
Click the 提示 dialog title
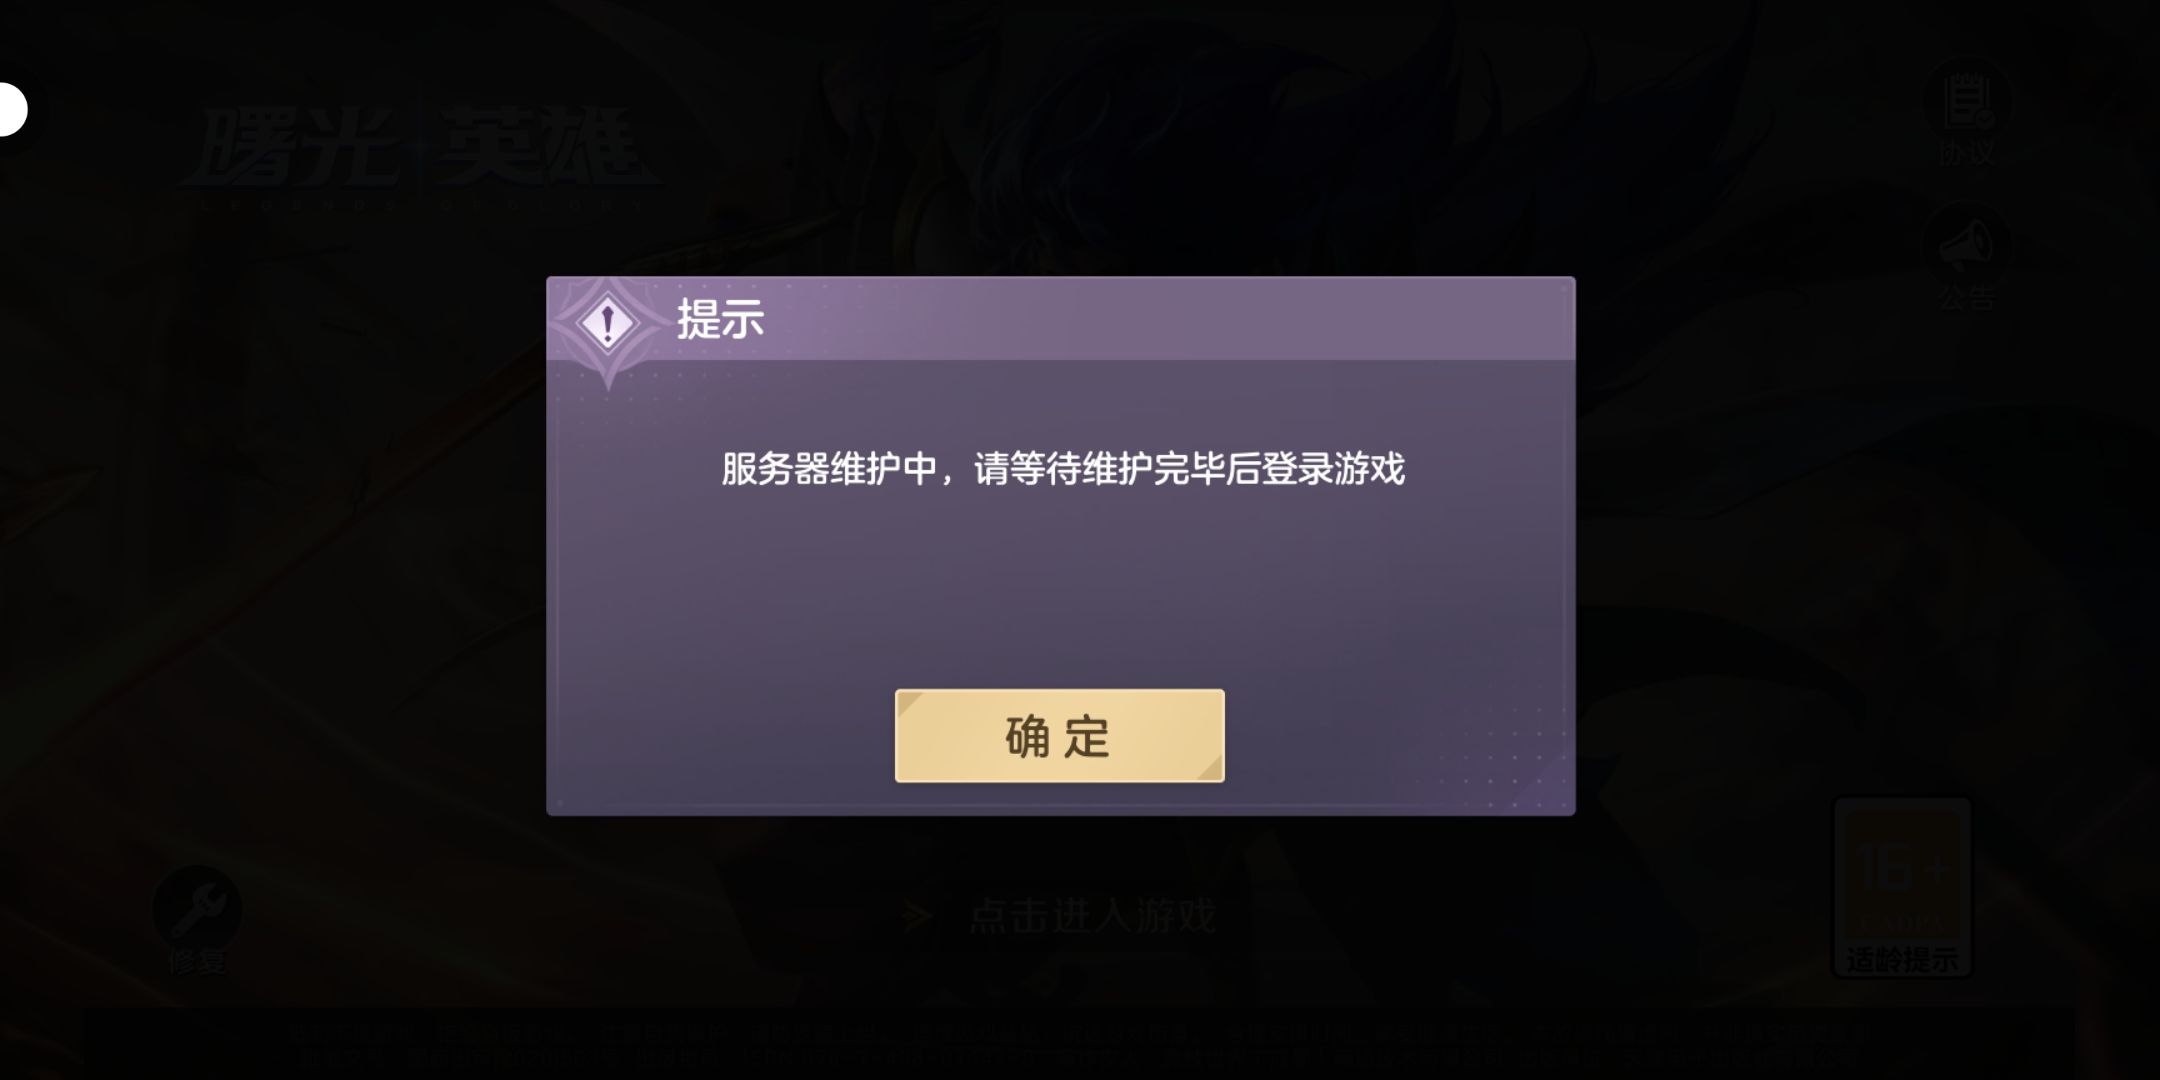tap(720, 319)
